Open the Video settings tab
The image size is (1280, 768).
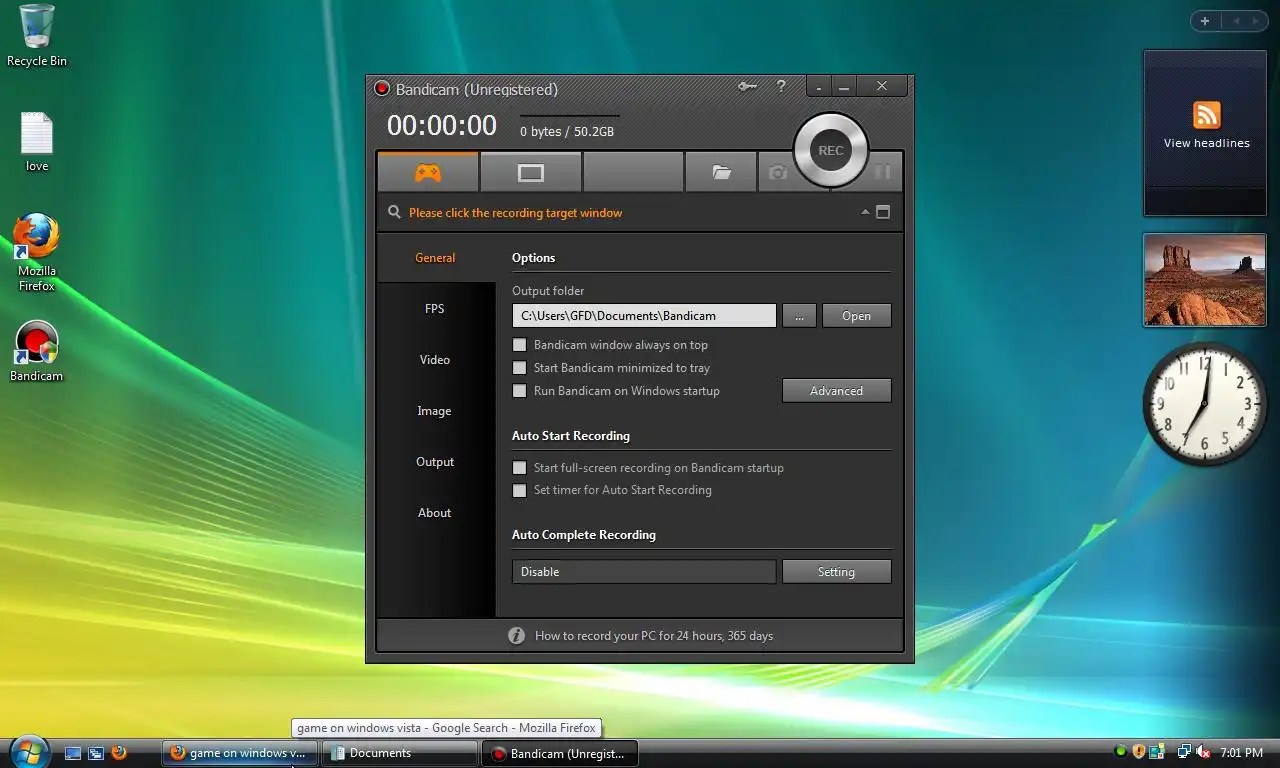point(435,360)
